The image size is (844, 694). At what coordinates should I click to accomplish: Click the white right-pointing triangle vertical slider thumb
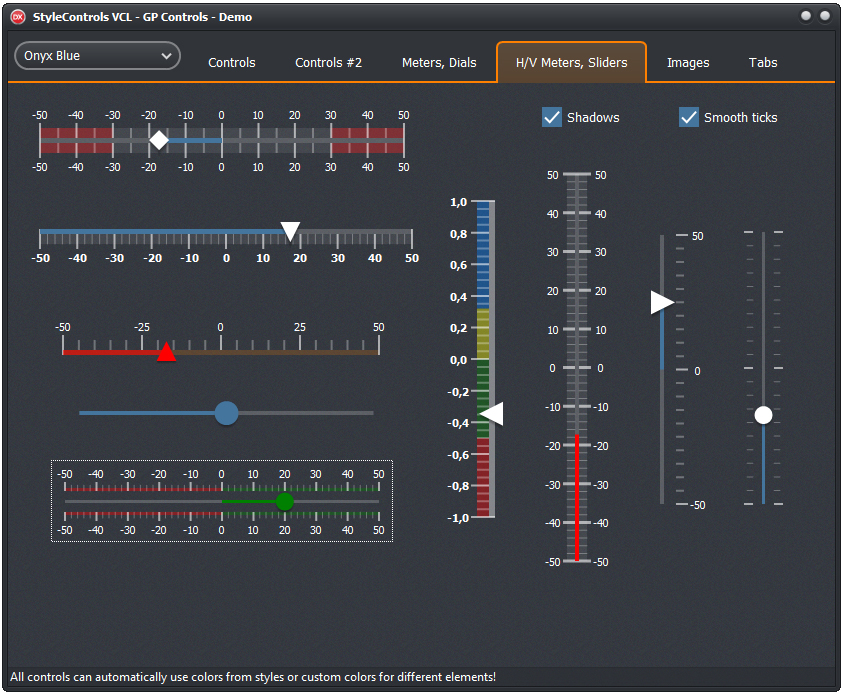[x=662, y=302]
